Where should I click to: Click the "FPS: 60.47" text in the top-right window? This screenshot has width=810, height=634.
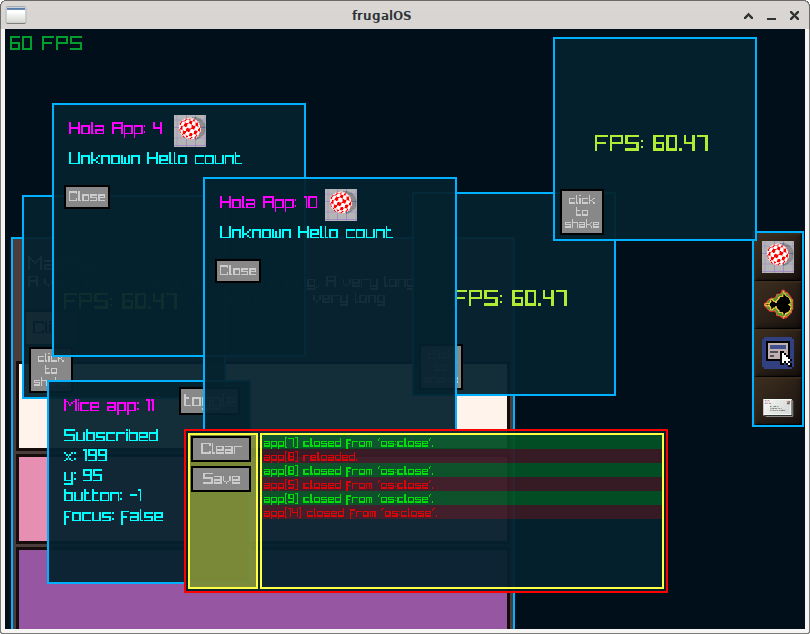tap(651, 143)
